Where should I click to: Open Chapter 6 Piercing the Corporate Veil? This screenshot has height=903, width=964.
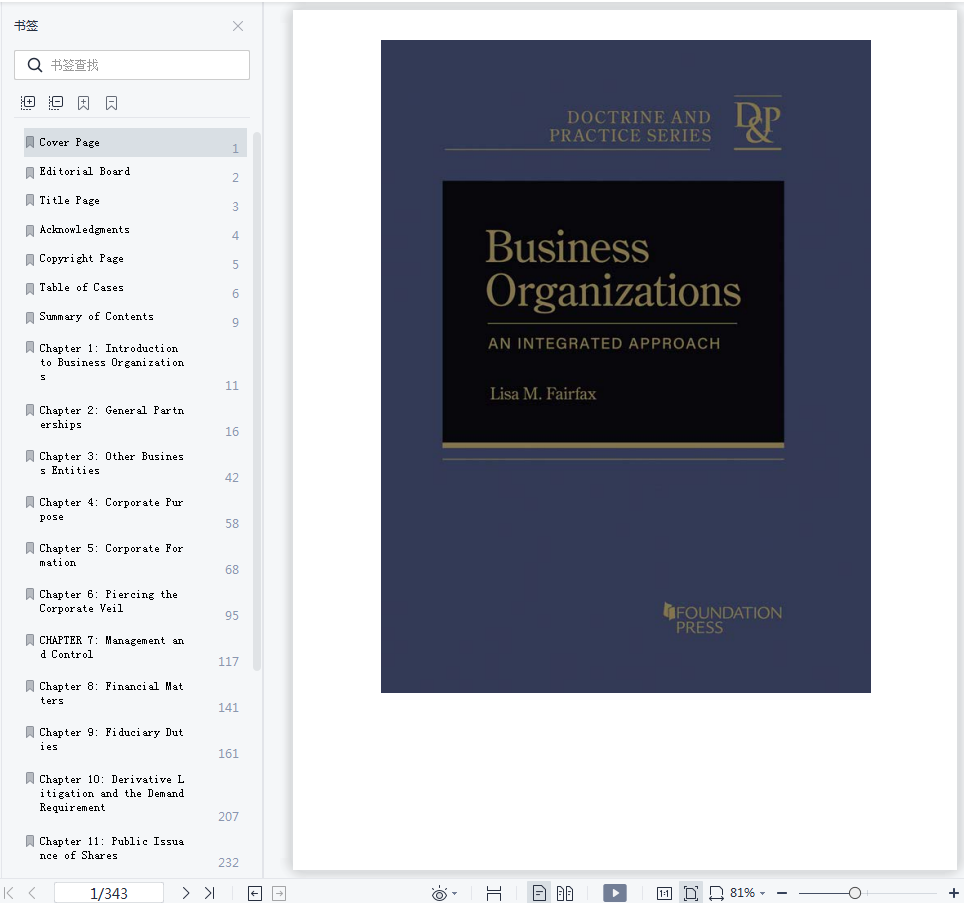[x=135, y=602]
